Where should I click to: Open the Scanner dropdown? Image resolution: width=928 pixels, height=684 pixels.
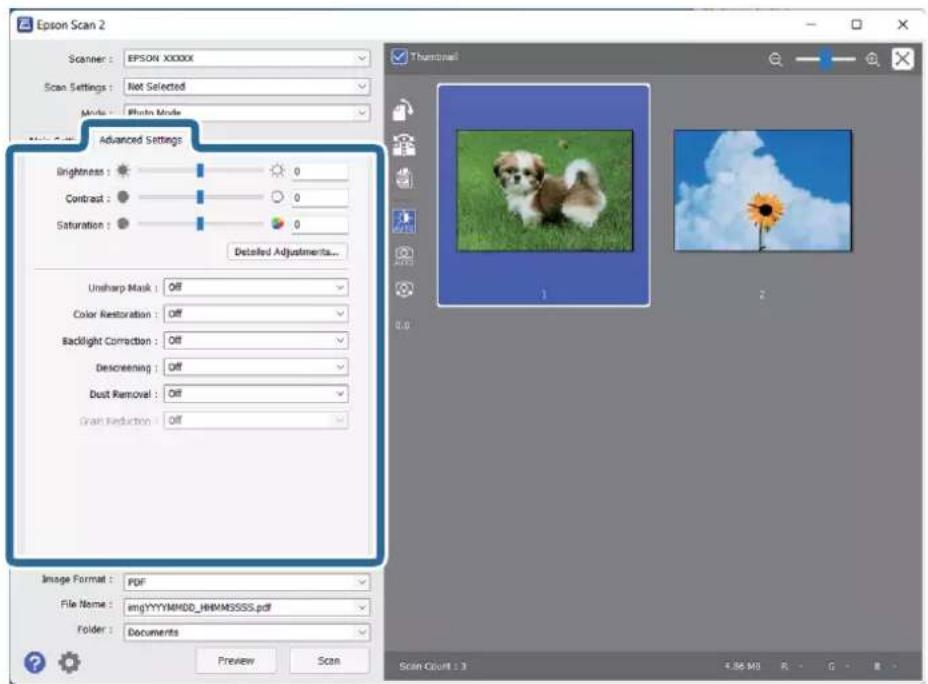[x=246, y=59]
